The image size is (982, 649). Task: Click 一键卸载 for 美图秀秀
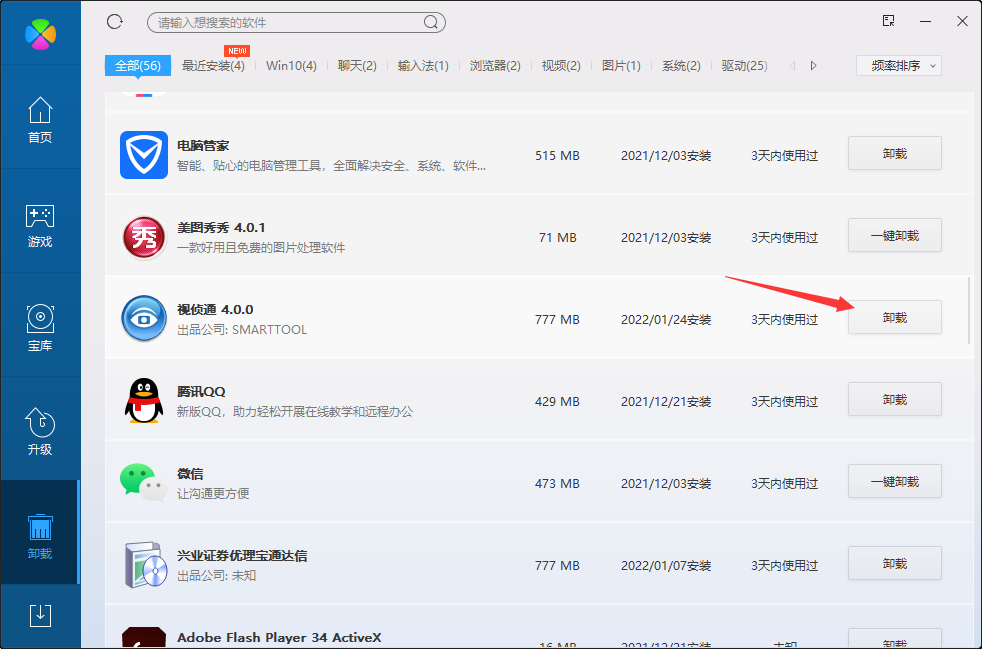click(895, 236)
